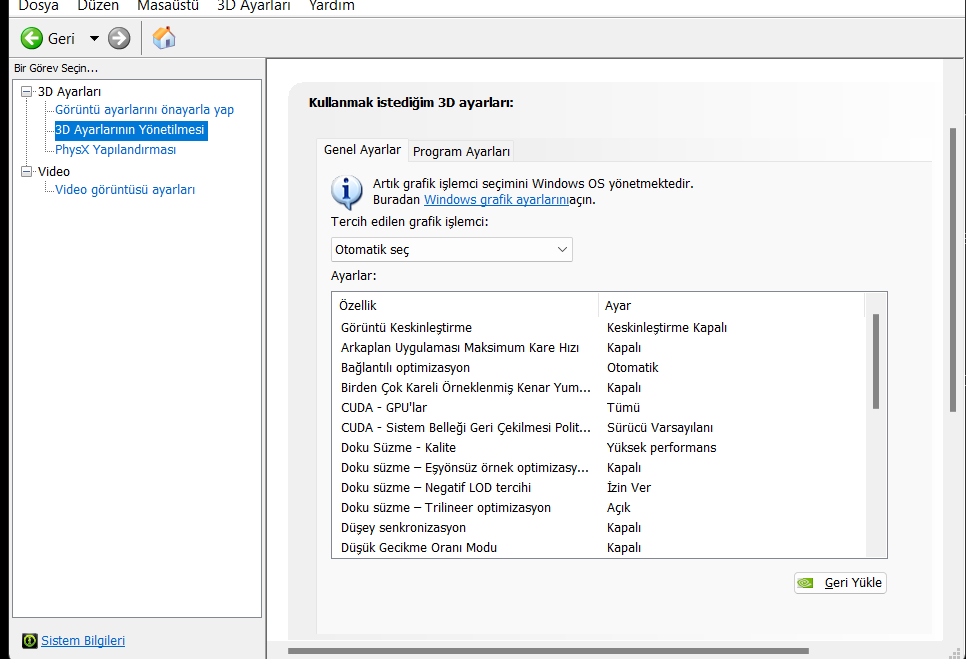Select Doku süzme Eşyönsüz örnek optimizasyon row
Viewport: 966px width, 659px height.
(599, 467)
